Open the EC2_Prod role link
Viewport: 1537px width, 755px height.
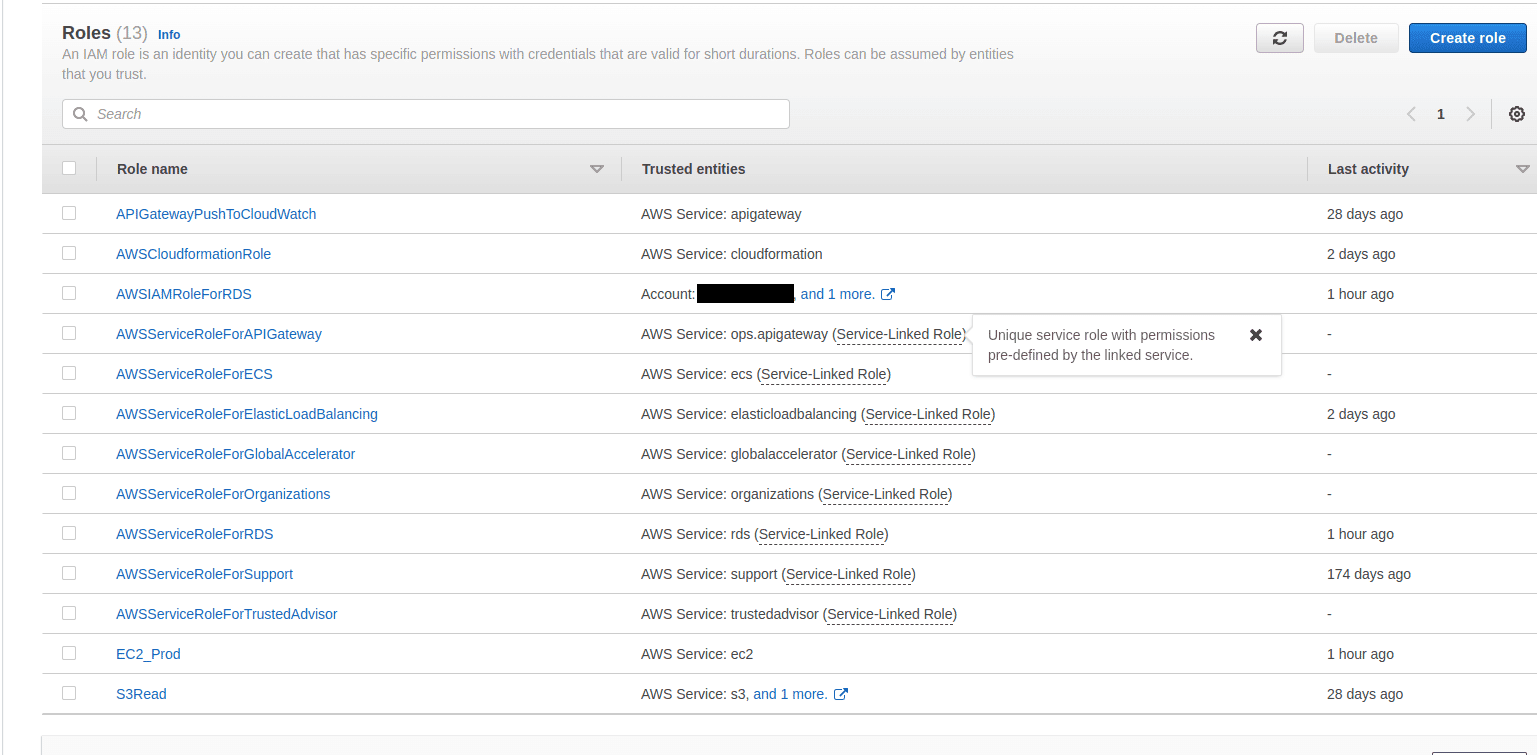148,654
